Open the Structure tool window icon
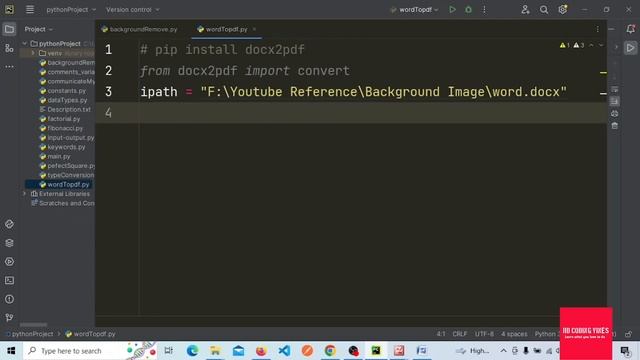The image size is (640, 360). pyautogui.click(x=9, y=48)
